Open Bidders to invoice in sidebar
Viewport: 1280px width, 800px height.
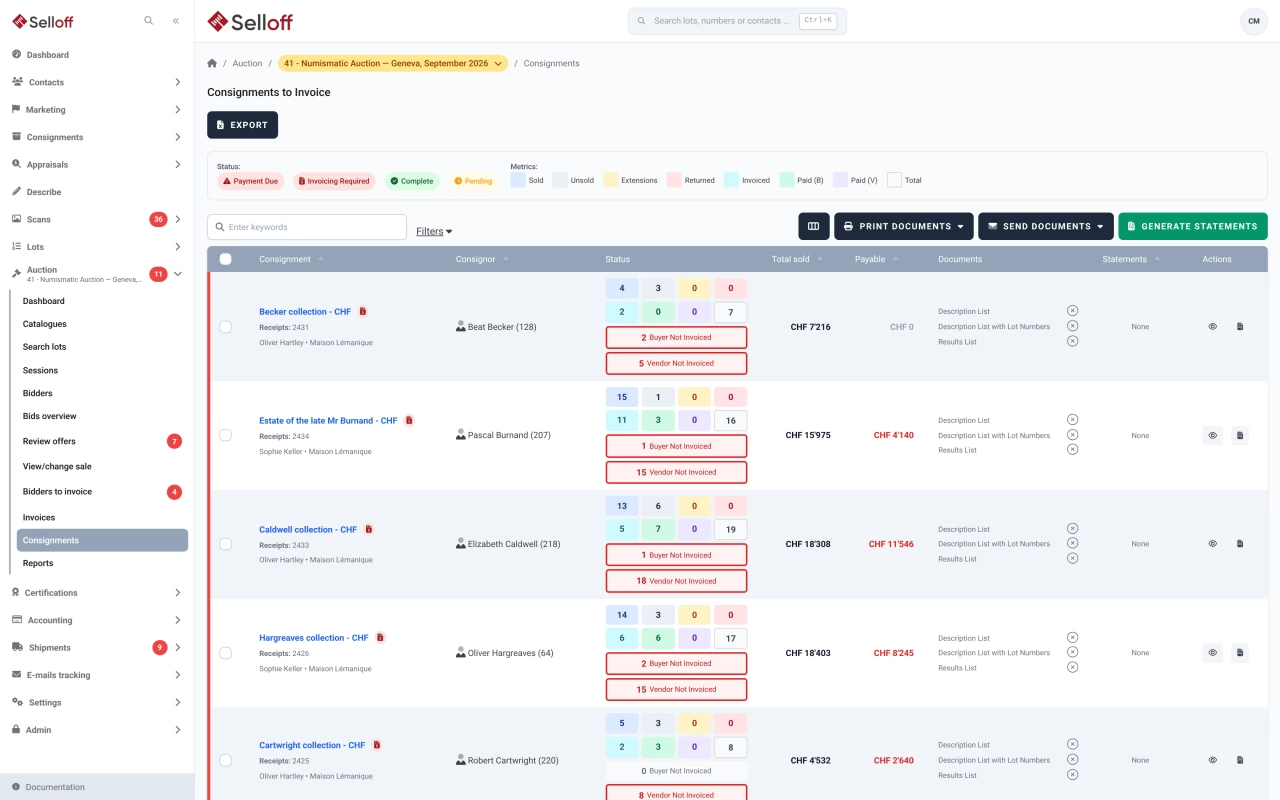click(102, 492)
